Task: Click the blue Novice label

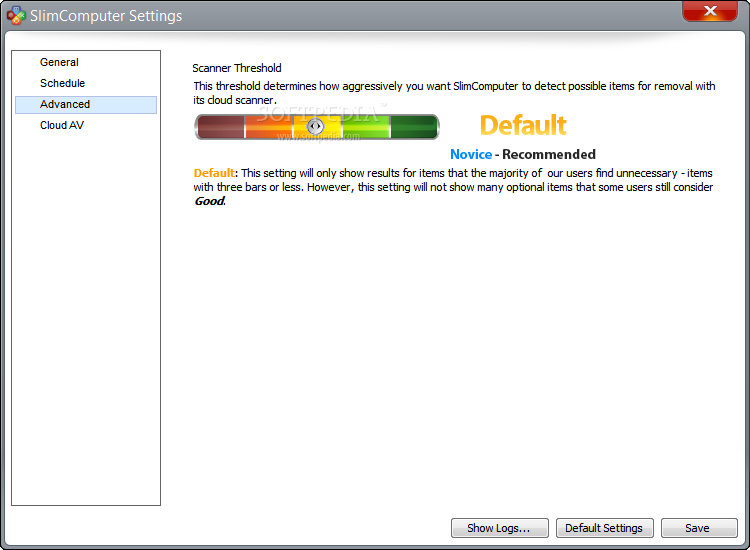Action: point(471,154)
